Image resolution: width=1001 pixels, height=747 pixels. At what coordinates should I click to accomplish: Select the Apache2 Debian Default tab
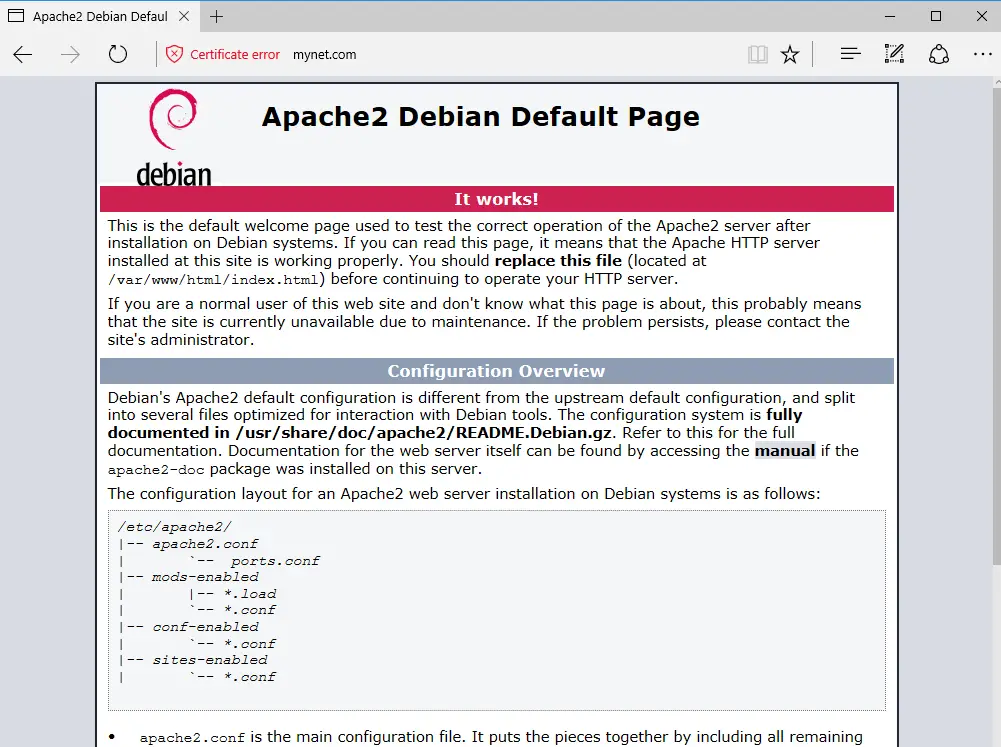100,17
